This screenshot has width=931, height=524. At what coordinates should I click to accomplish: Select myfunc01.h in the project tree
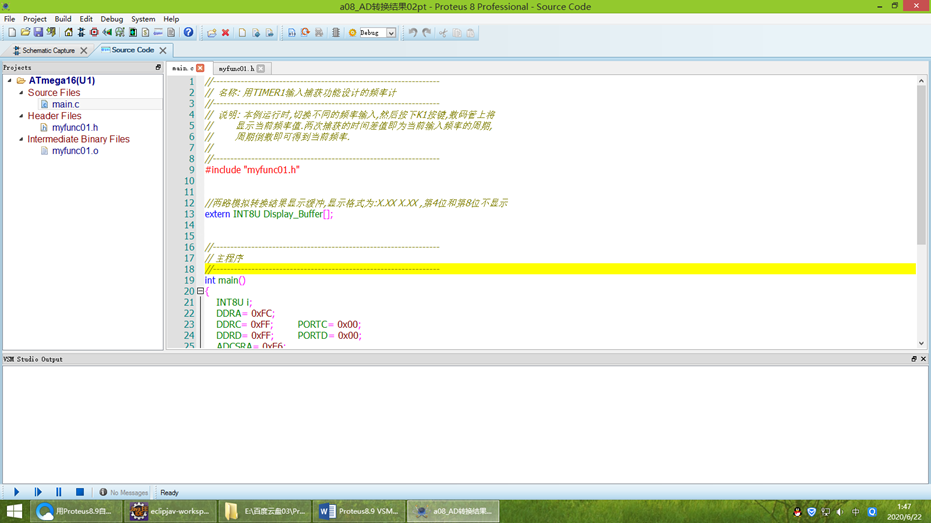pyautogui.click(x=75, y=127)
